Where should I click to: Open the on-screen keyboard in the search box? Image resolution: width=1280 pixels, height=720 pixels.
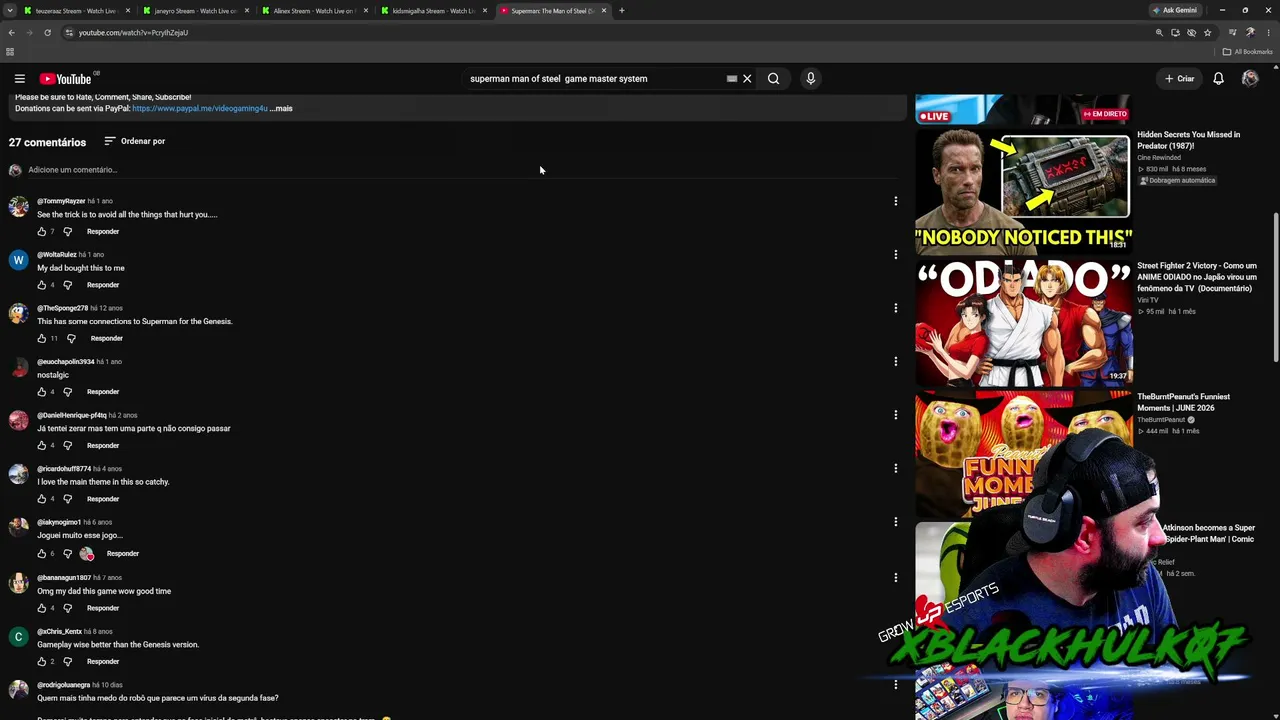pyautogui.click(x=732, y=79)
